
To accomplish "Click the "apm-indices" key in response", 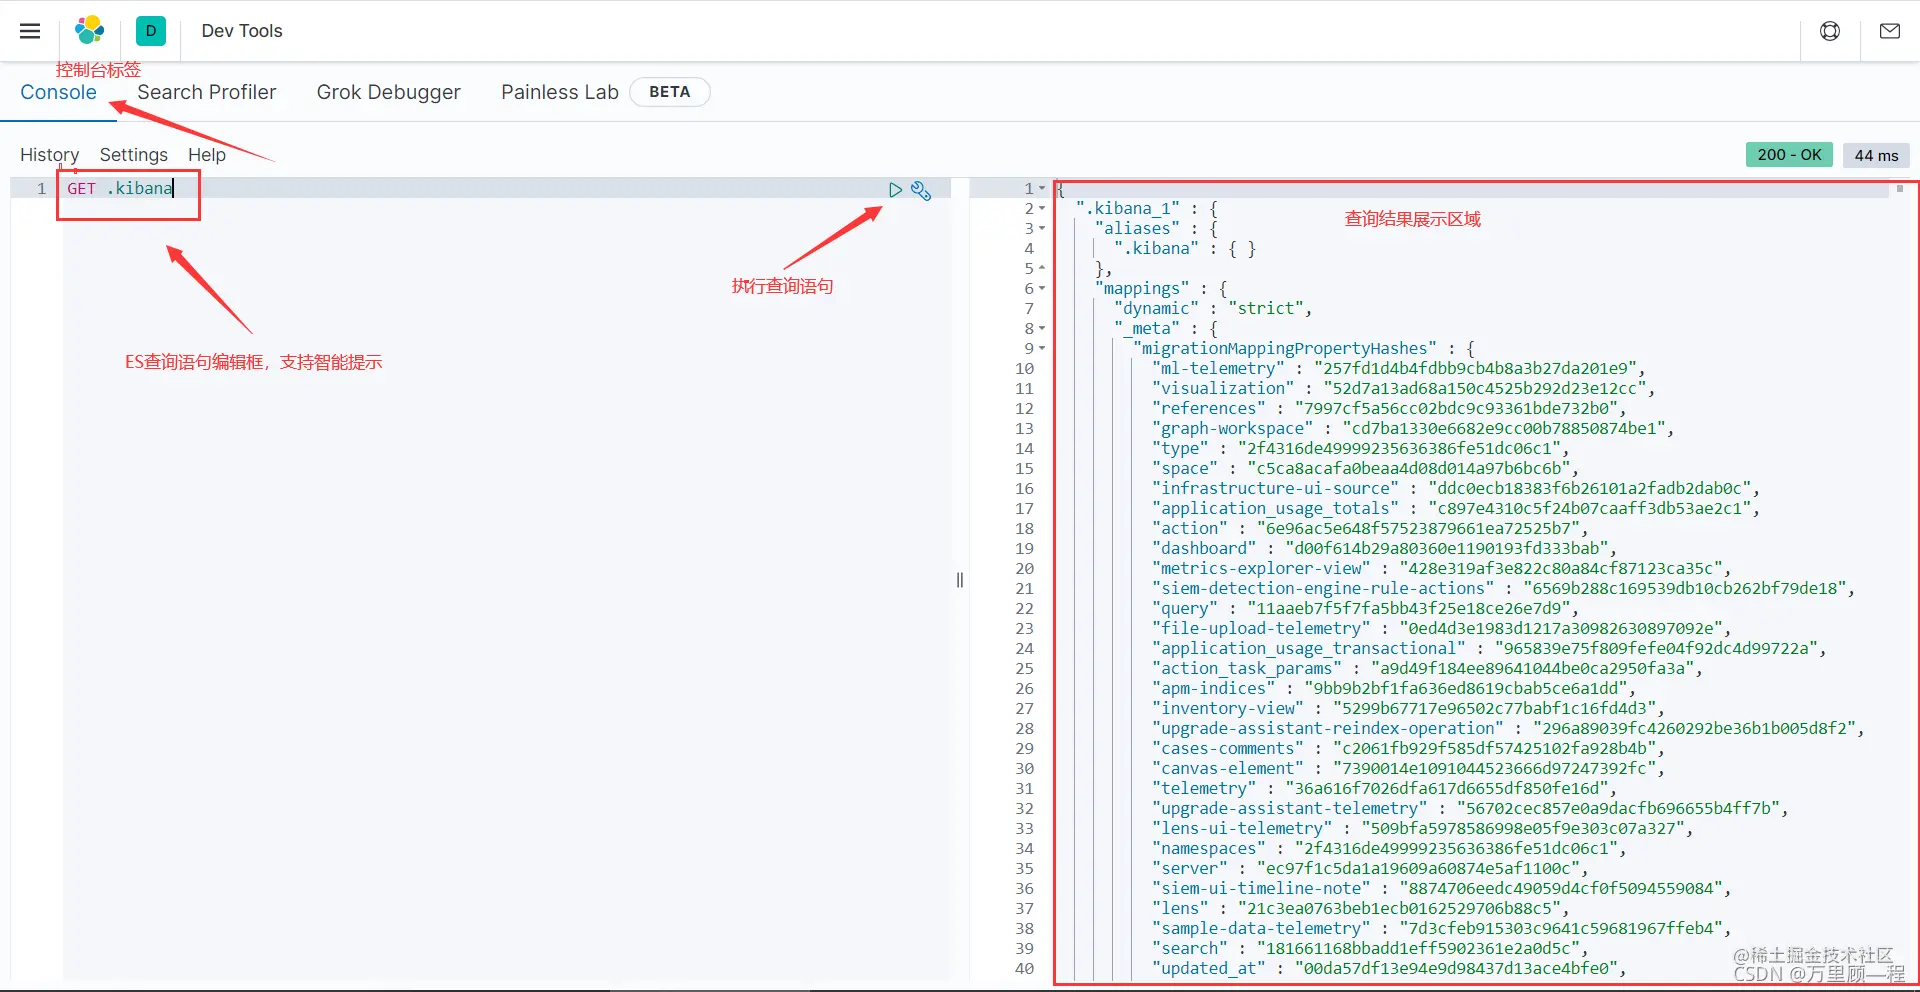I will point(1213,688).
